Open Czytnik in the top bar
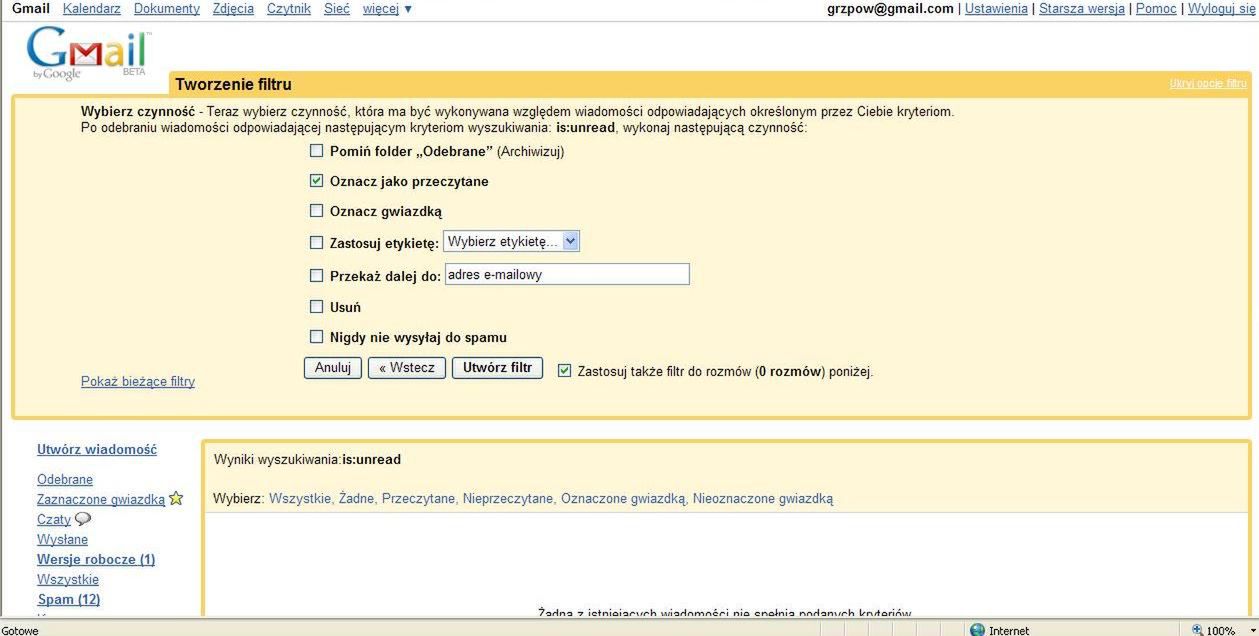 (289, 9)
